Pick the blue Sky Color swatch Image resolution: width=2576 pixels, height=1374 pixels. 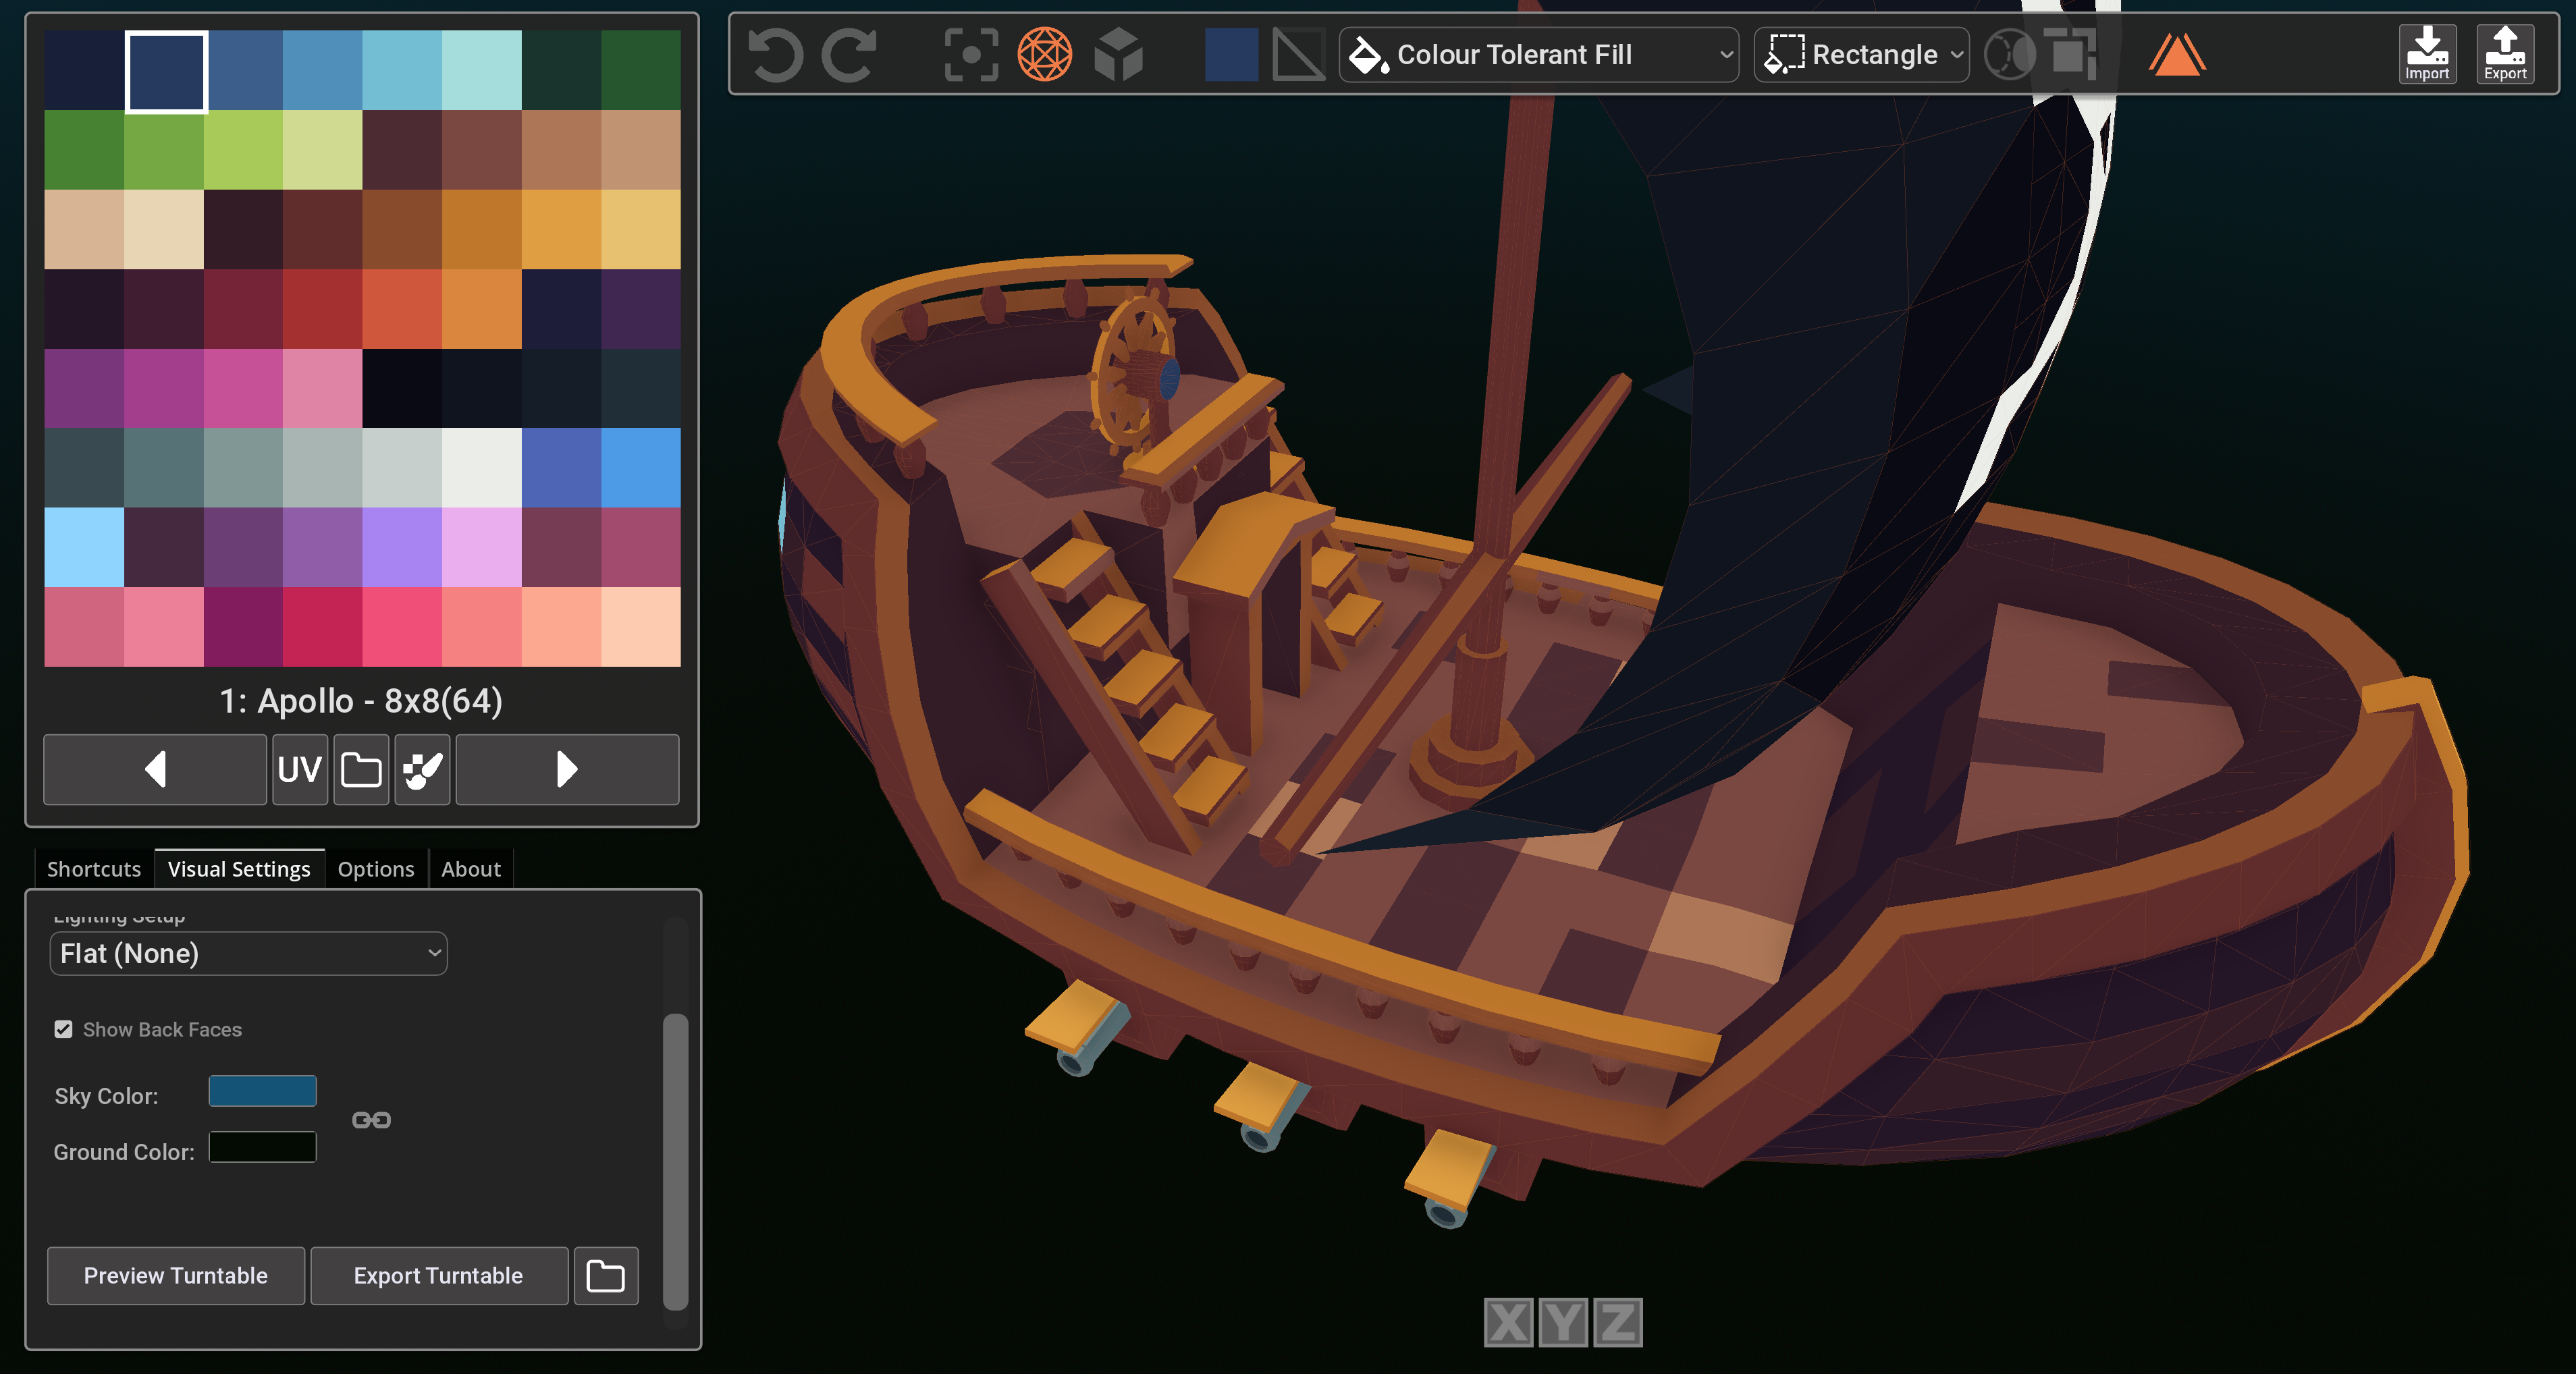point(262,1091)
